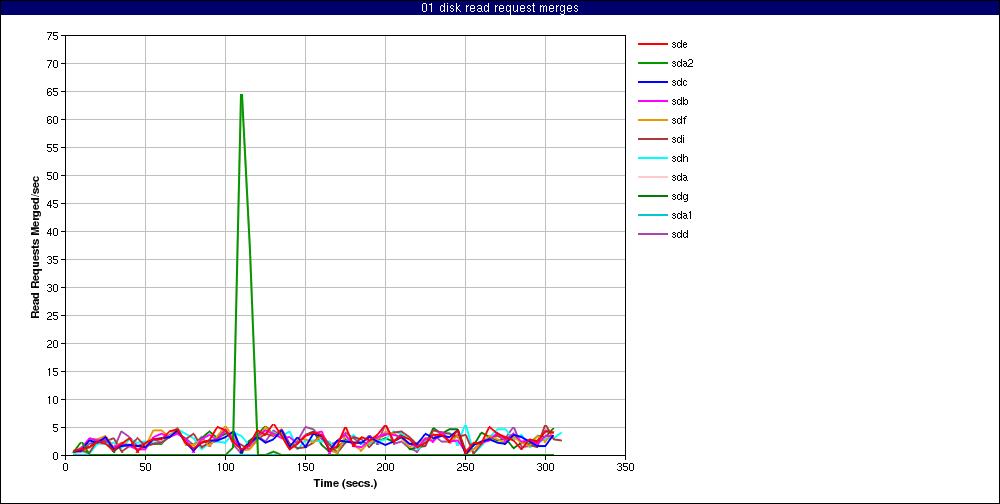Select the sdg legend label
Viewport: 1000px width, 504px height.
680,196
